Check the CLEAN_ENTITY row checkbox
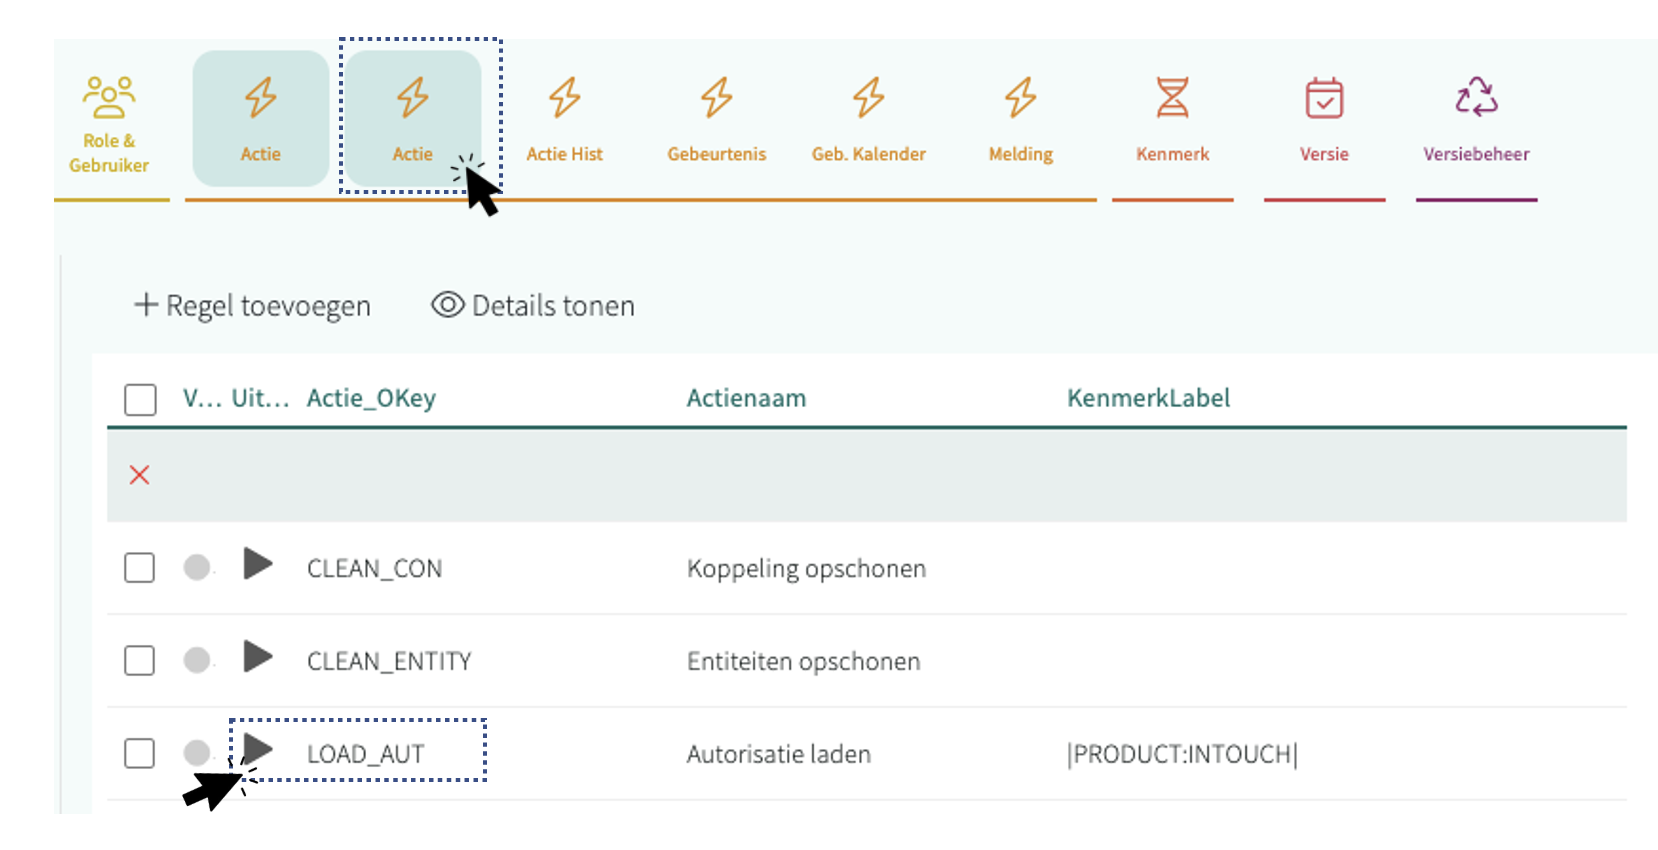Image resolution: width=1658 pixels, height=850 pixels. [x=139, y=660]
